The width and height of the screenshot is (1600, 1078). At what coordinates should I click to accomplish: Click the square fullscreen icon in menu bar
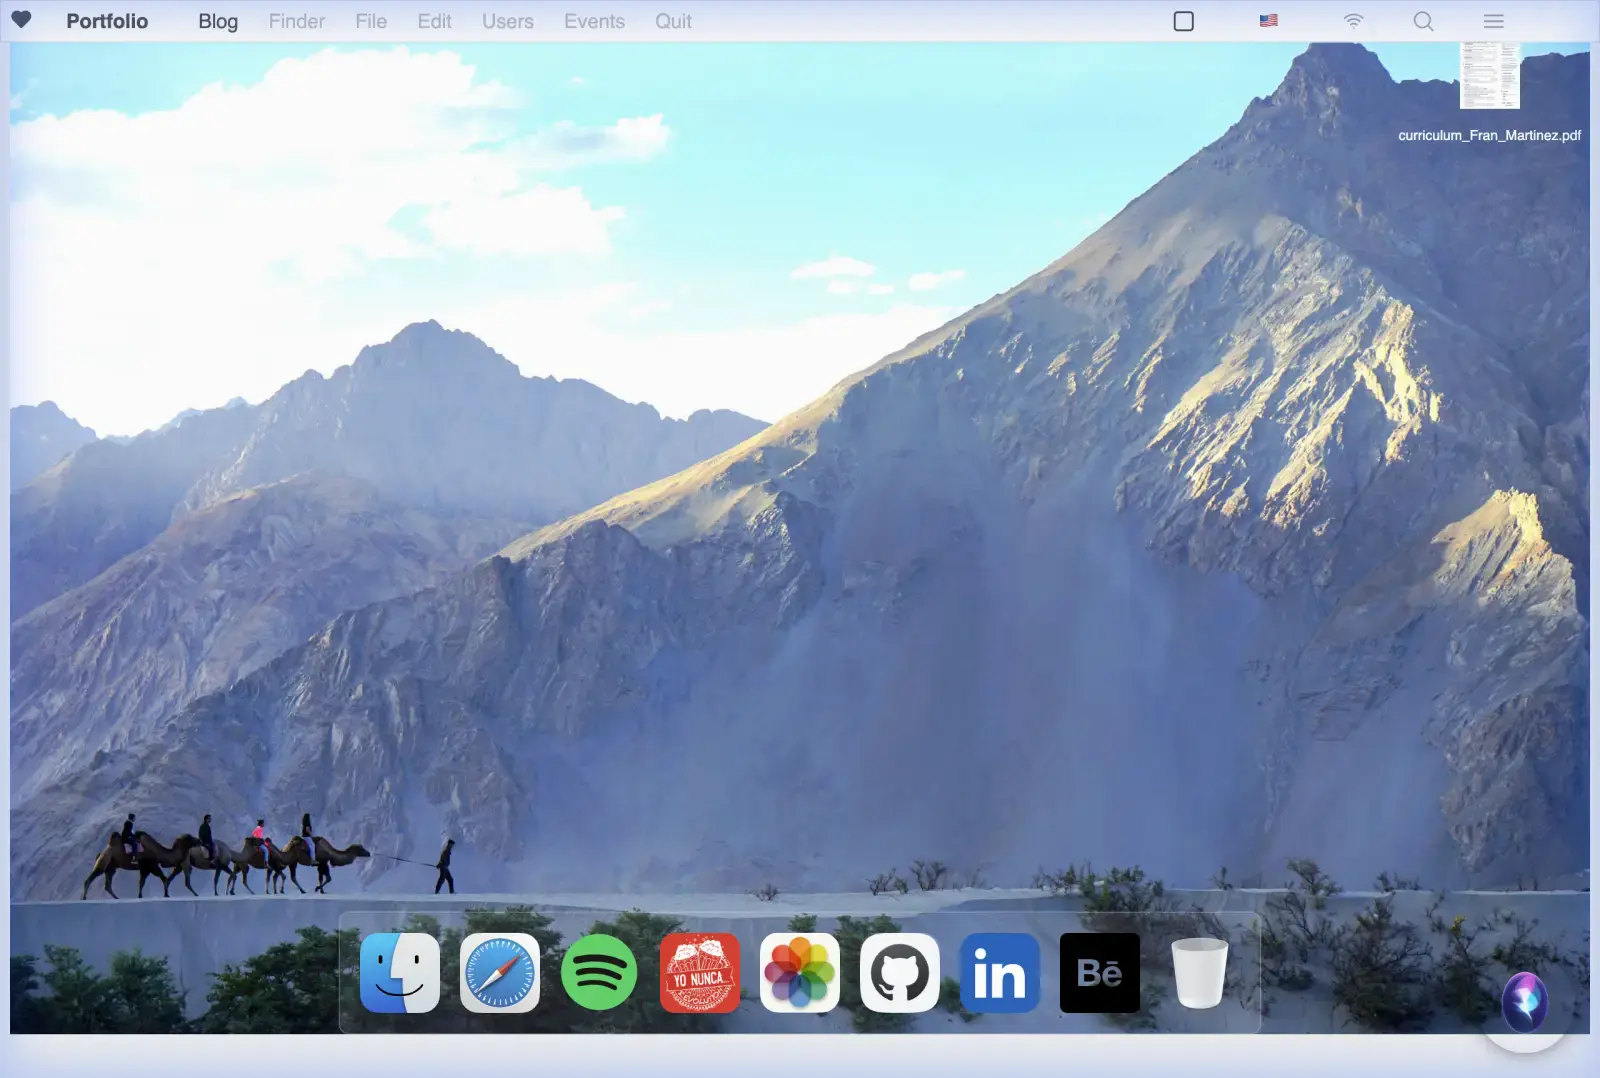point(1184,21)
